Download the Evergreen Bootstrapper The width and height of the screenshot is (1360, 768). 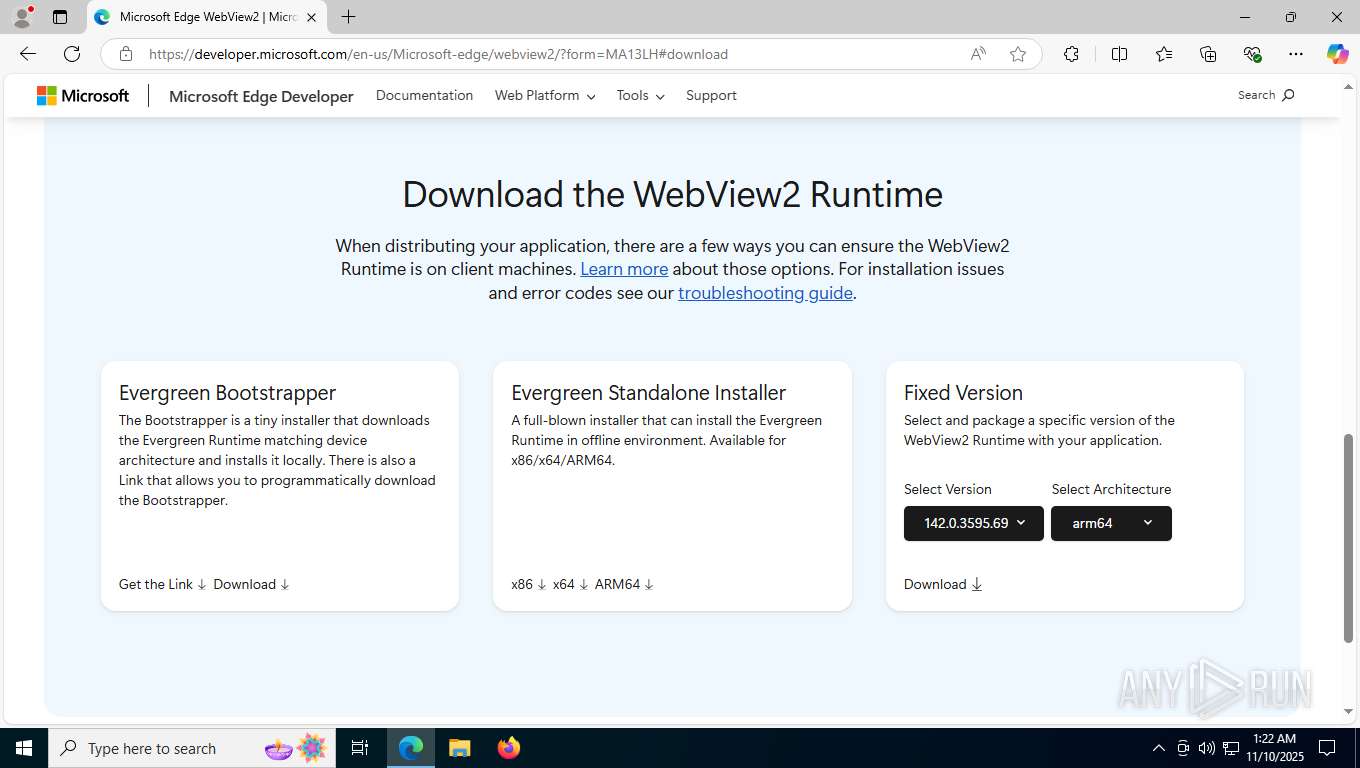251,584
